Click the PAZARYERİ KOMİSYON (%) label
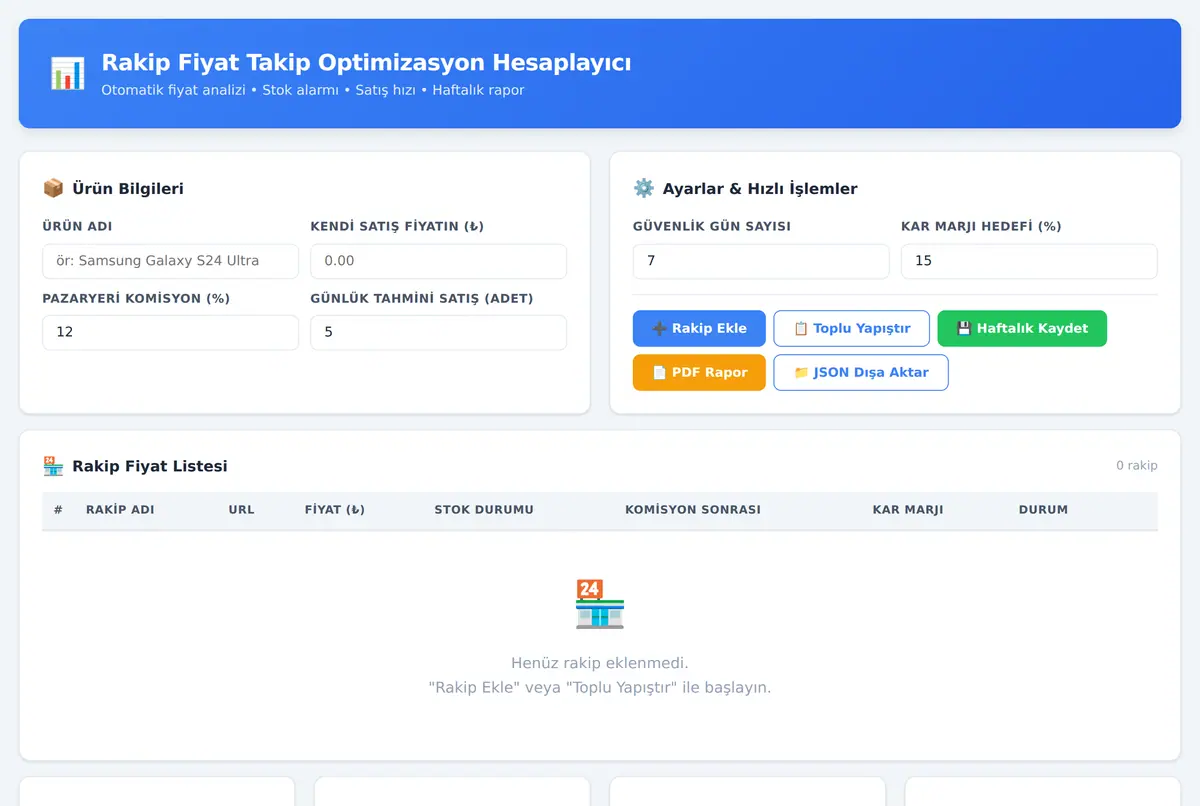Image resolution: width=1200 pixels, height=806 pixels. point(136,298)
